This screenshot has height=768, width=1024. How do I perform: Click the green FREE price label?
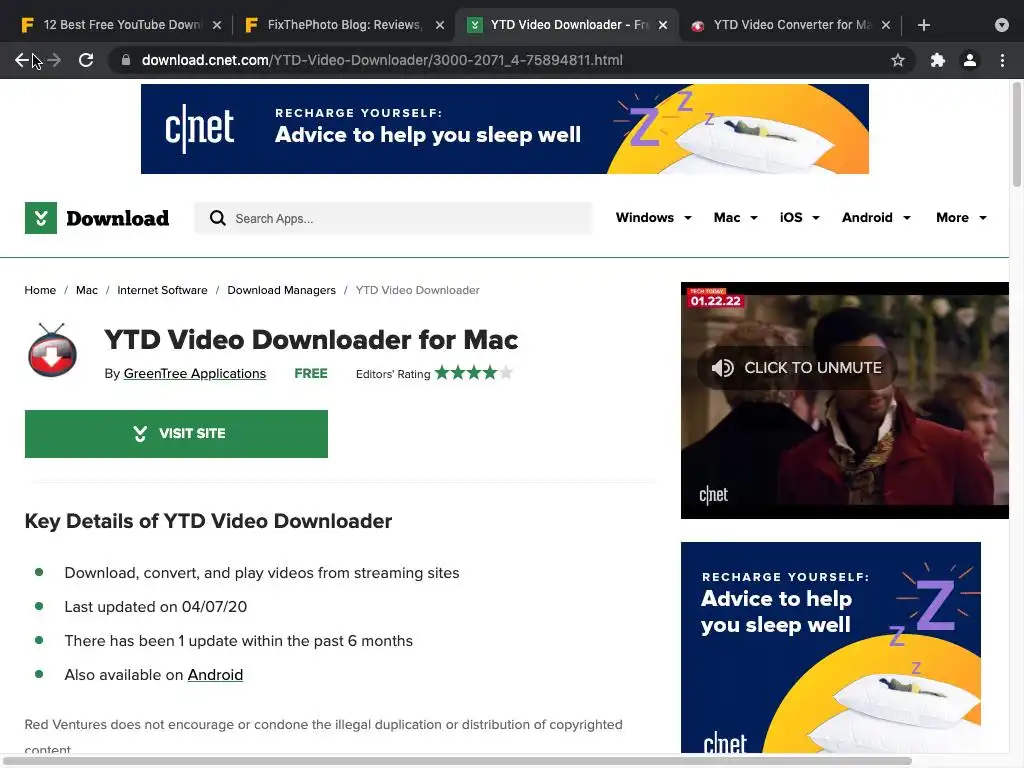tap(311, 374)
